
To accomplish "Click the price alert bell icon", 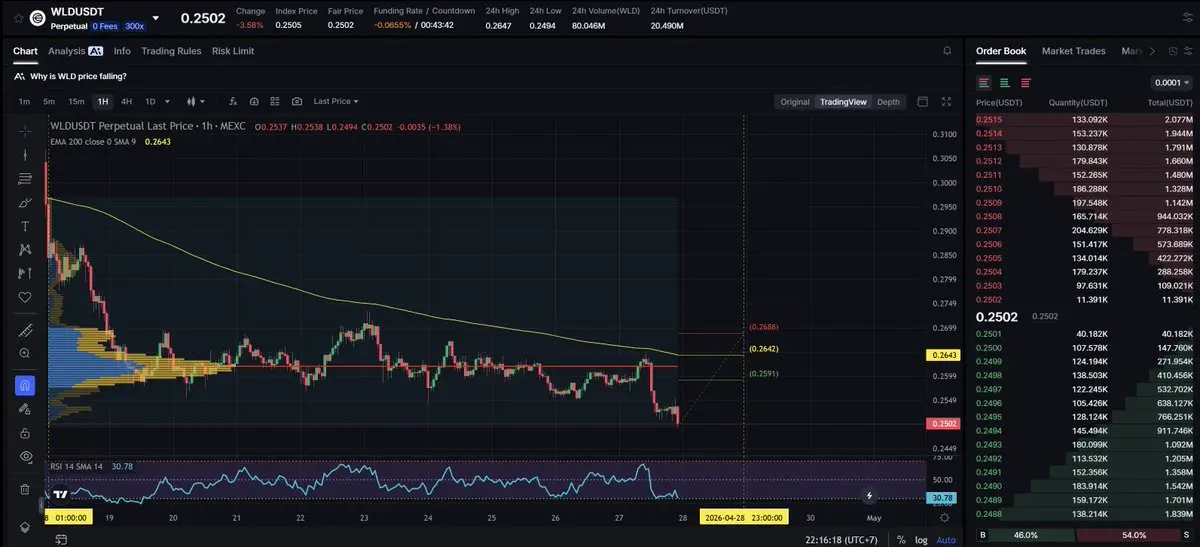I will 947,50.
